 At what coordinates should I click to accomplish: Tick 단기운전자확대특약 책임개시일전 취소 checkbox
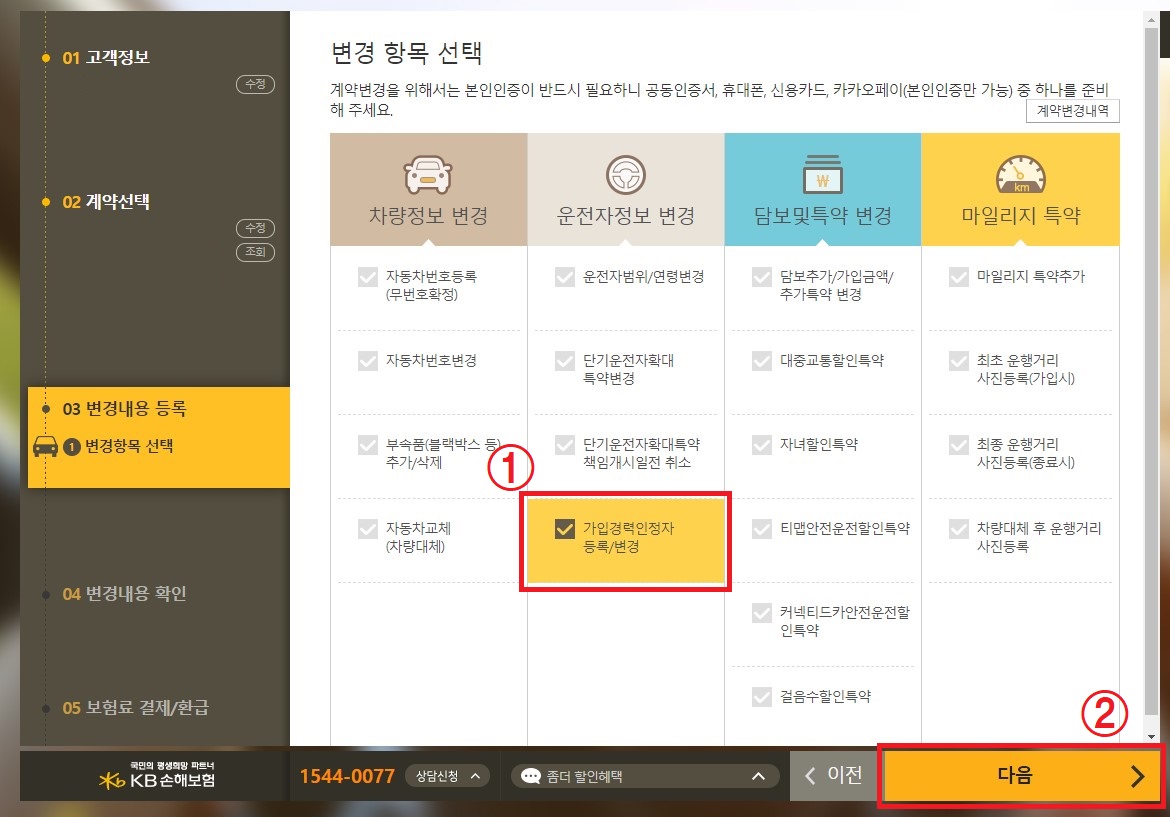click(x=565, y=445)
